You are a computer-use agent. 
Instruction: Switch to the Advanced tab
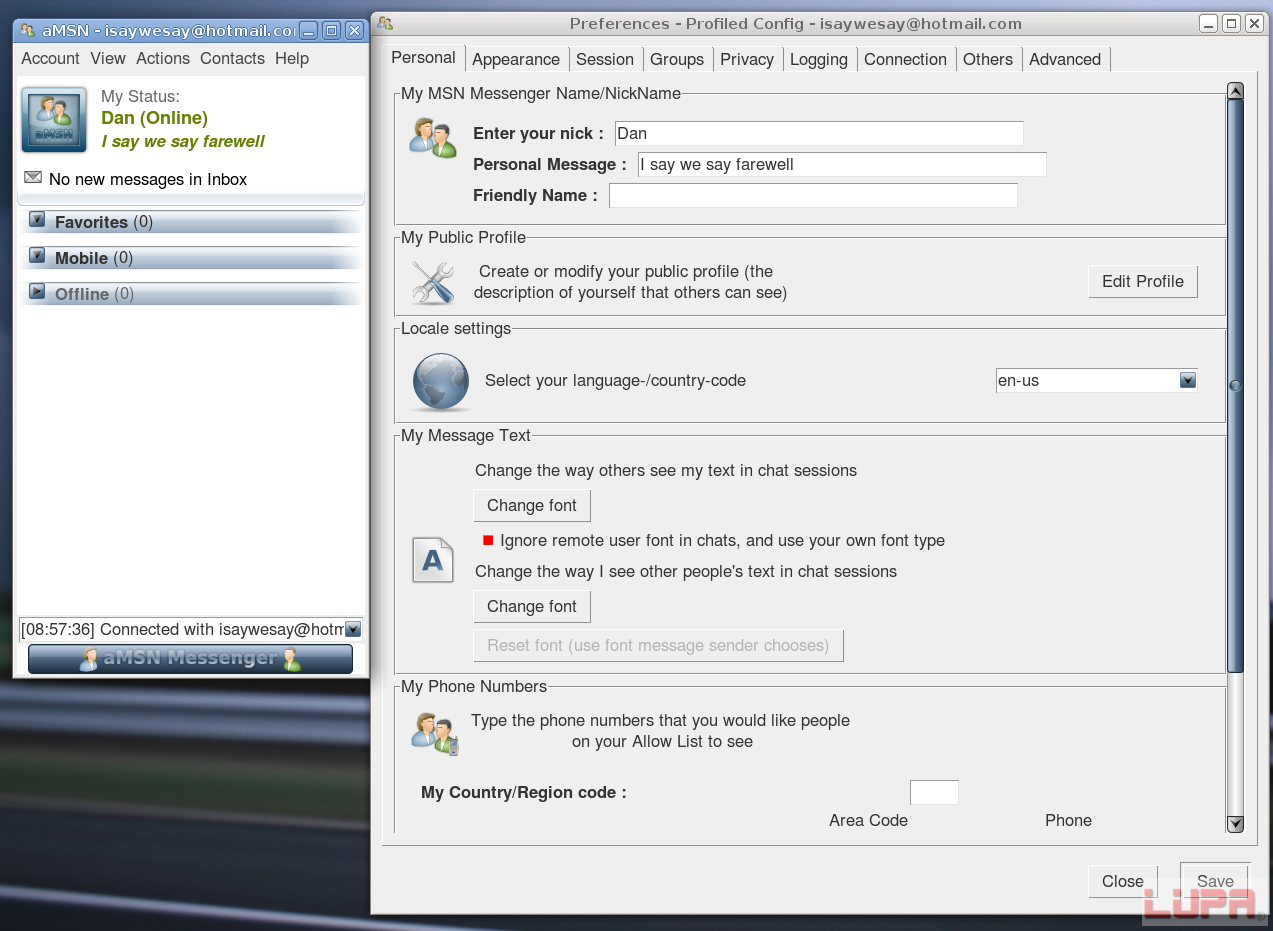(x=1065, y=59)
